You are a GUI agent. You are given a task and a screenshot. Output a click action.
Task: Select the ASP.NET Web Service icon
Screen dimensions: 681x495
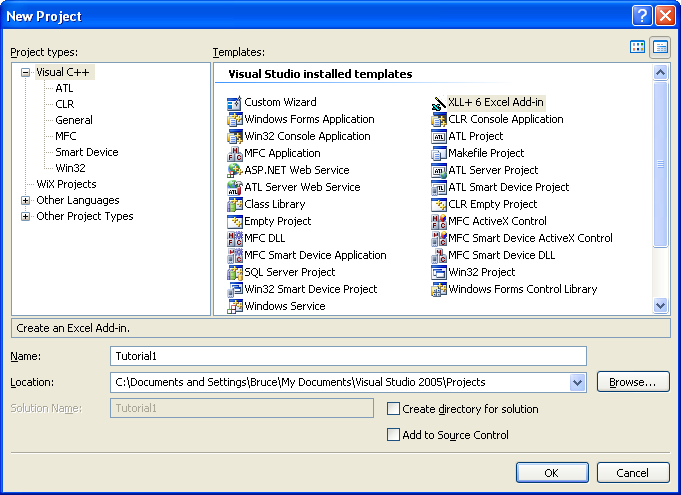(x=235, y=171)
